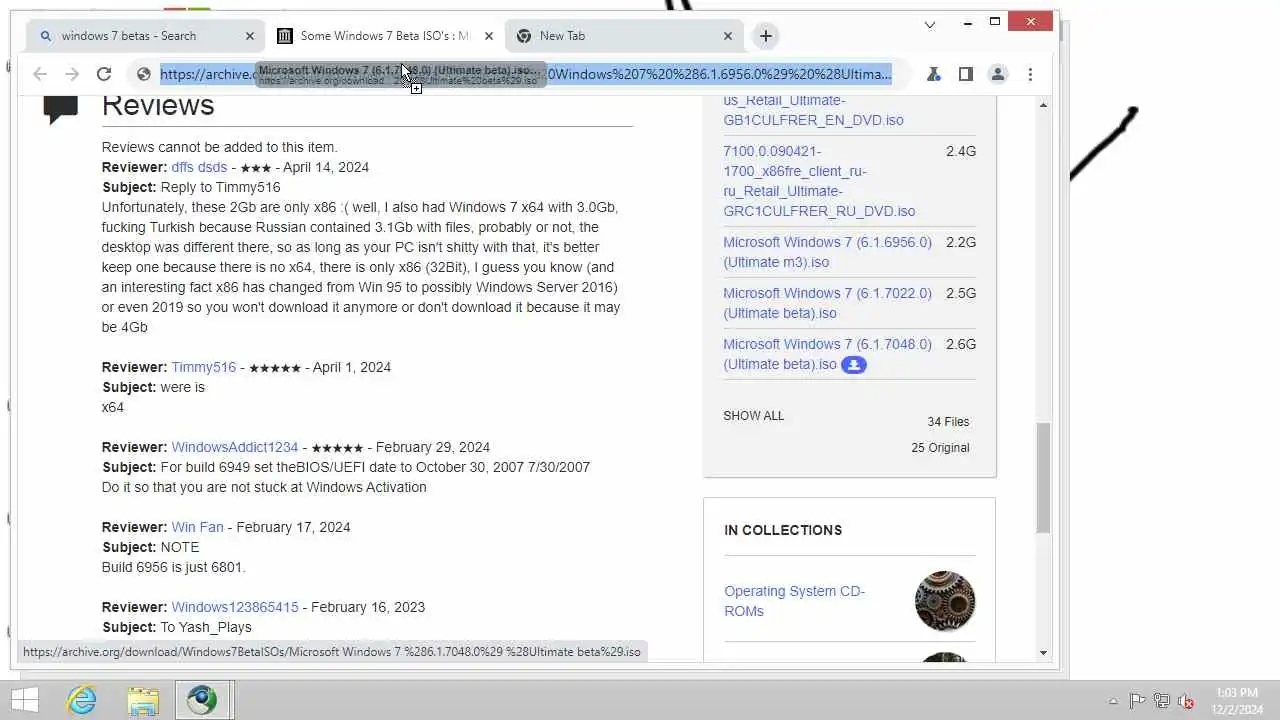Screen dimensions: 1280x720
Task: Open a new tab with plus button
Action: pos(765,36)
